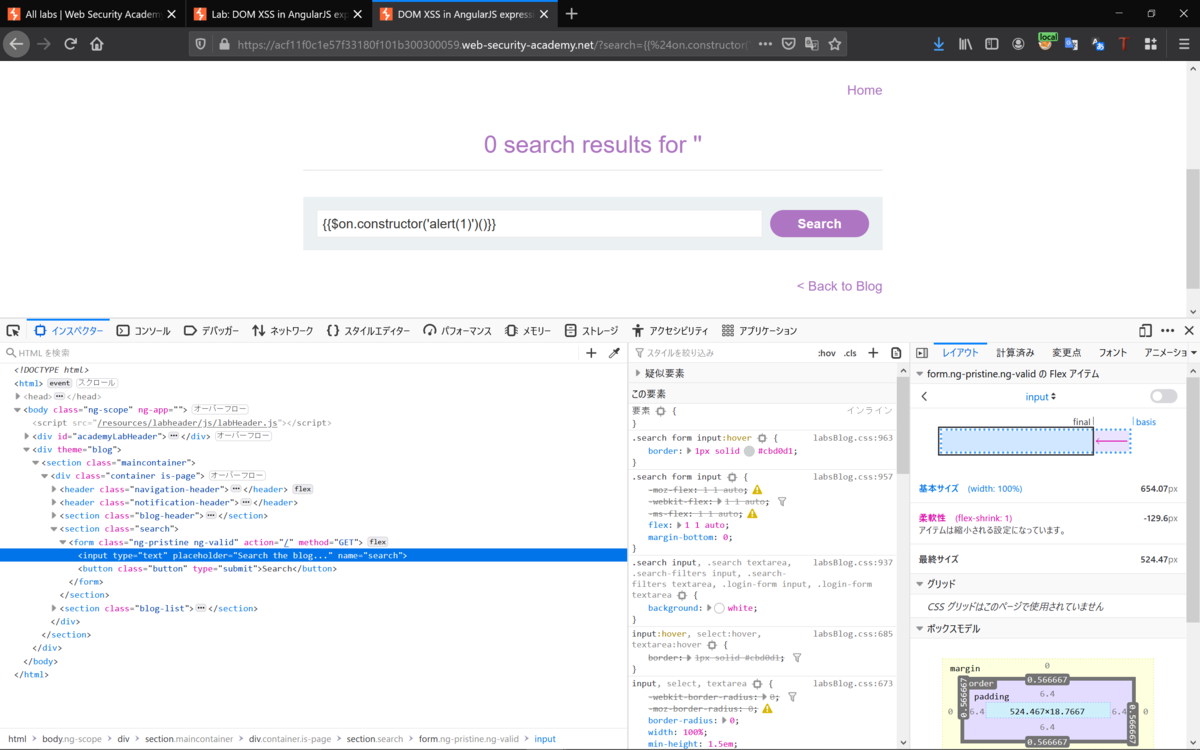The height and width of the screenshot is (750, 1200).
Task: Switch to コンソール tab
Action: (x=143, y=331)
